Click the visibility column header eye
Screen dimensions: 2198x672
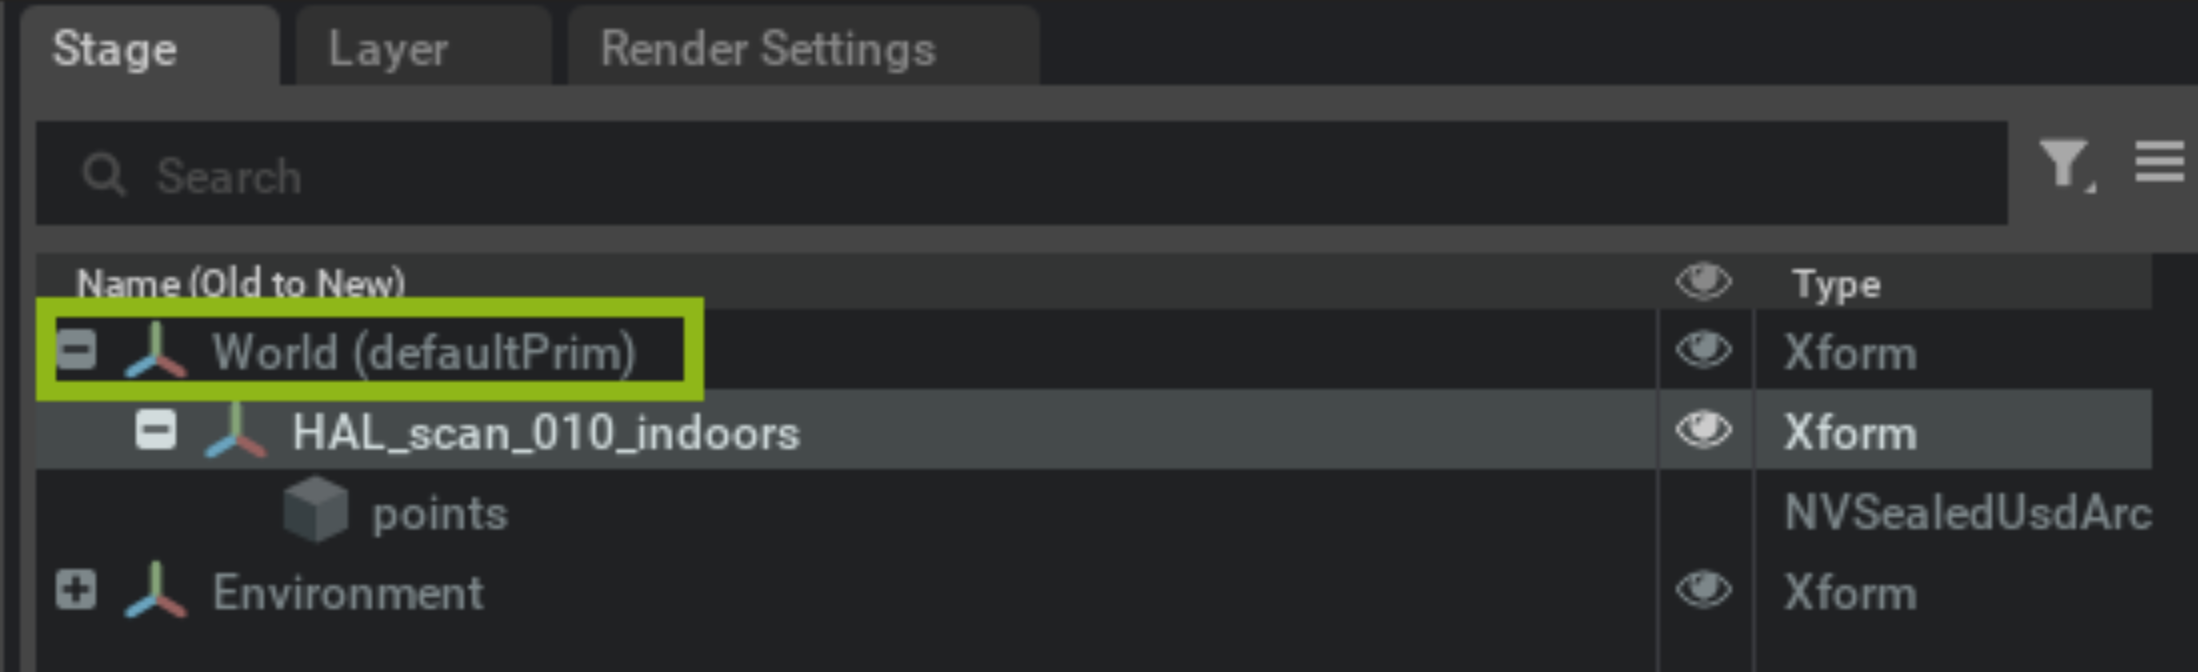point(1703,282)
